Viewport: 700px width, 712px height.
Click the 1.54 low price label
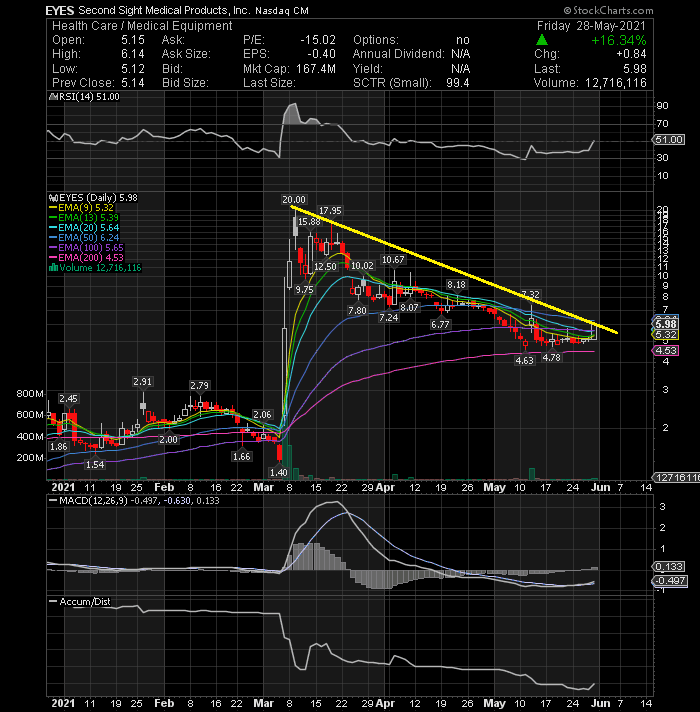pyautogui.click(x=95, y=465)
